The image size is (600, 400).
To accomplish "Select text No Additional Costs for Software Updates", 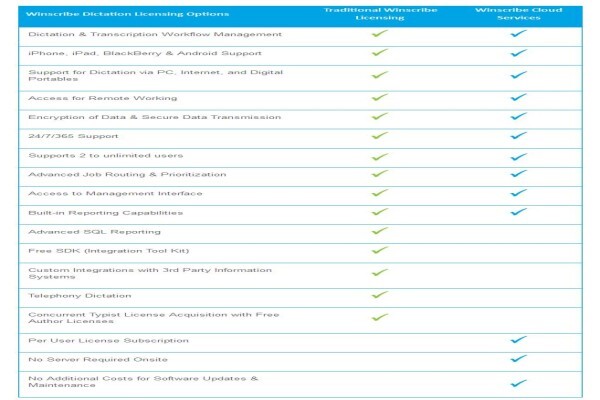I will coord(143,382).
